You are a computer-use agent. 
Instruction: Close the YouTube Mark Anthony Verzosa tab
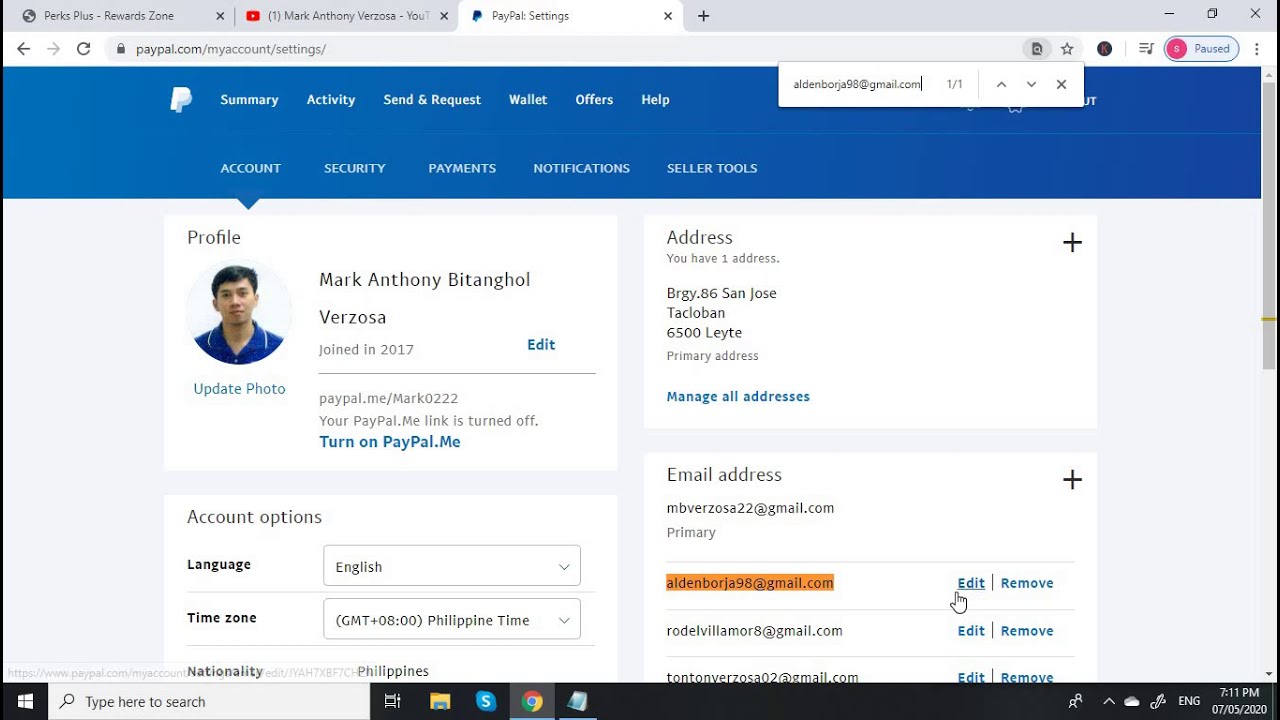pos(443,16)
